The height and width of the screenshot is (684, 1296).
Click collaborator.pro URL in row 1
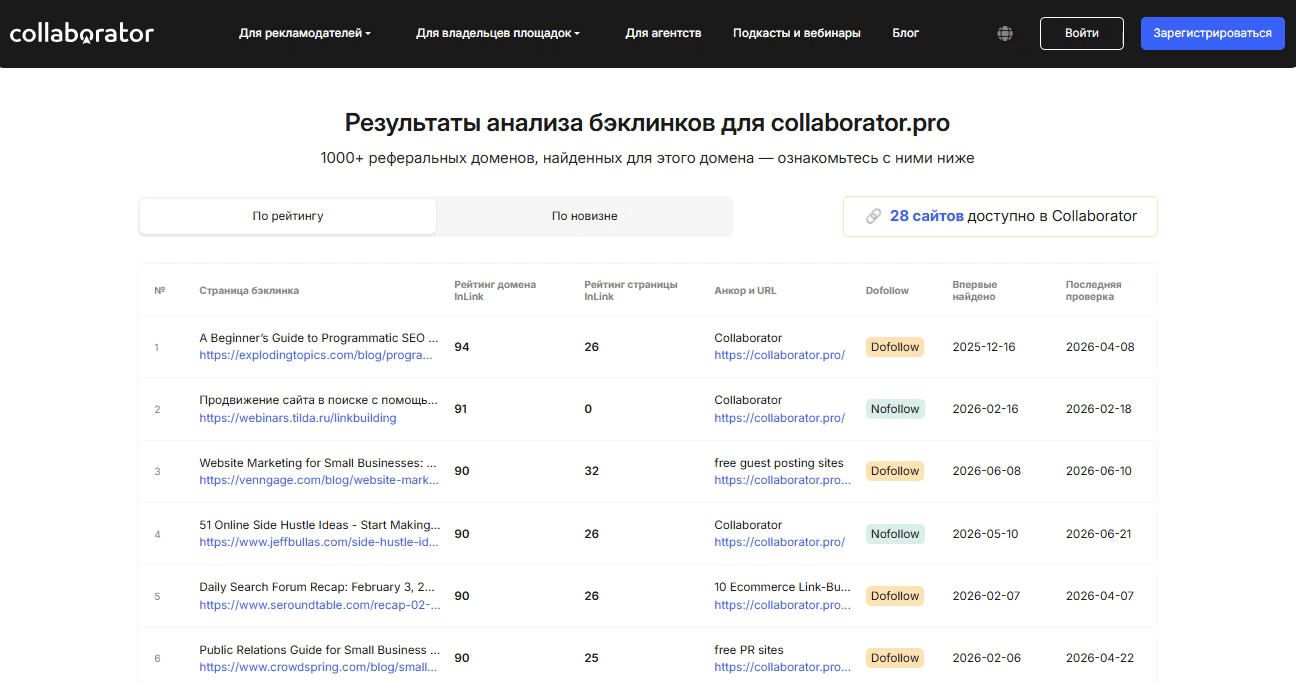[x=780, y=355]
